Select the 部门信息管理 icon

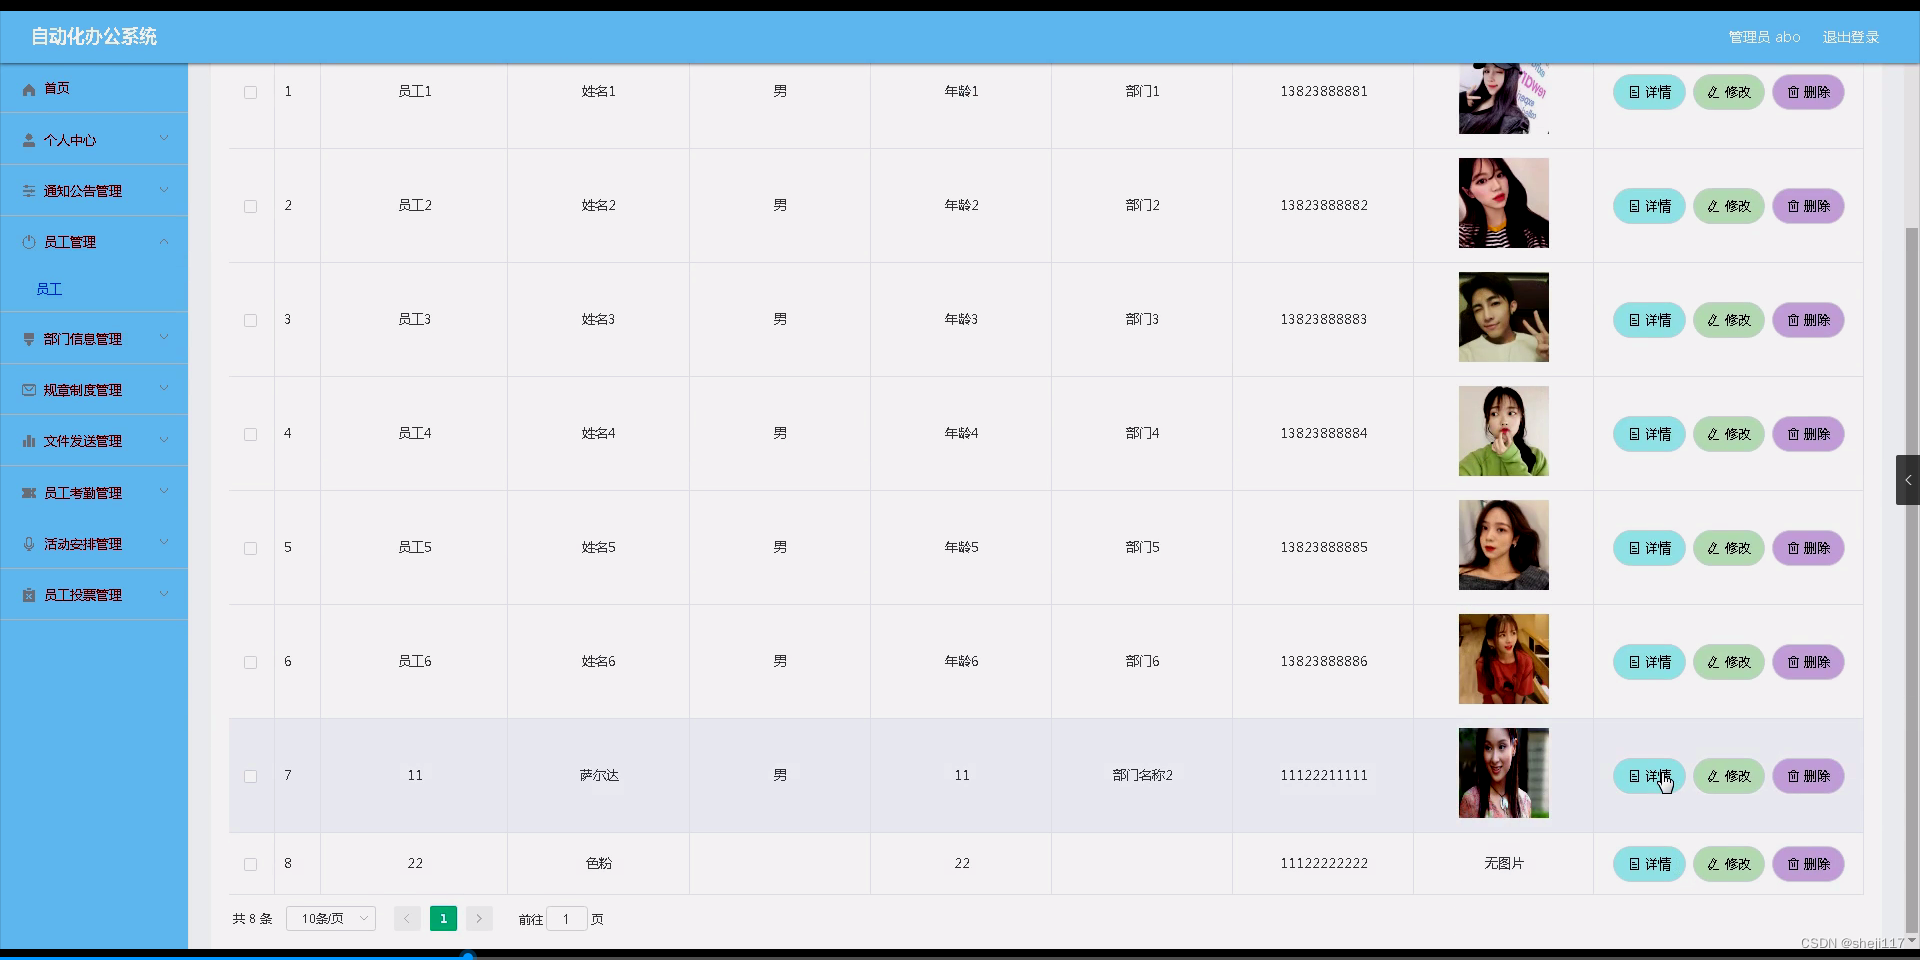pos(28,339)
